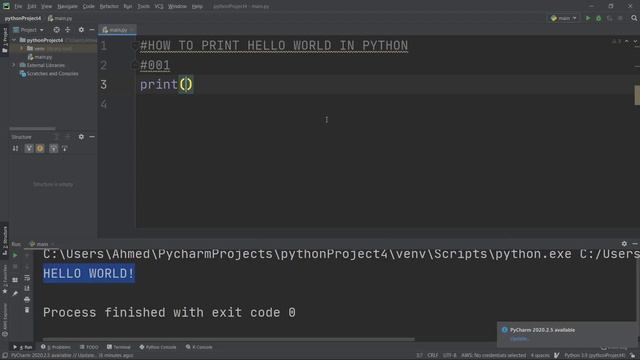Screen dimensions: 640x360
Task: Click the scroll-to-end icon in Run console
Action: click(x=27, y=289)
